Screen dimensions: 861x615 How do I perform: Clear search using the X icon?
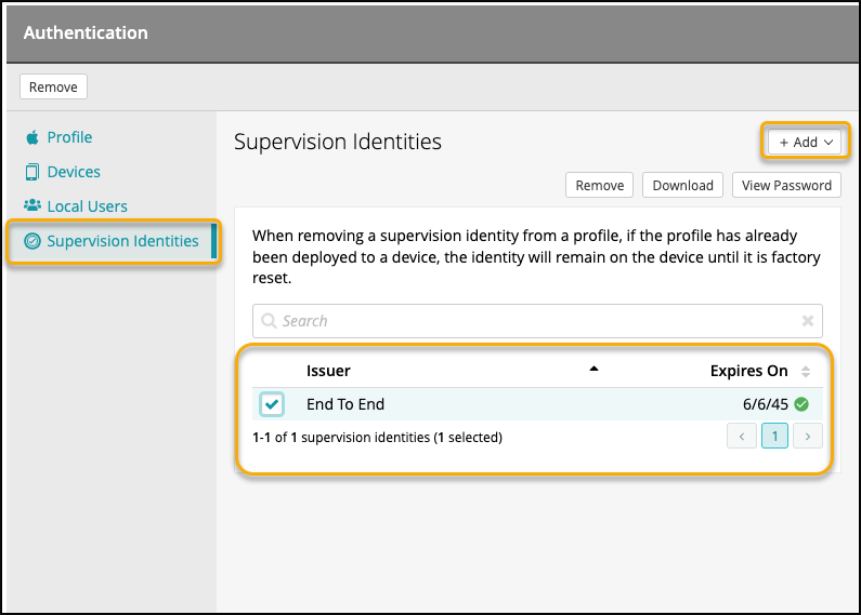tap(808, 321)
